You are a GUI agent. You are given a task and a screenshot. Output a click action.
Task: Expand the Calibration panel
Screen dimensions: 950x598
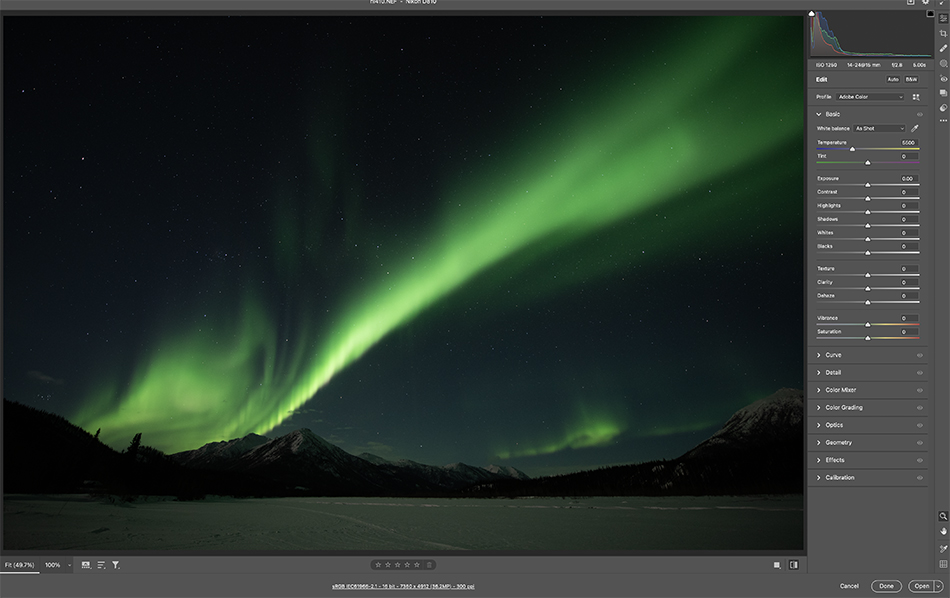tap(819, 478)
